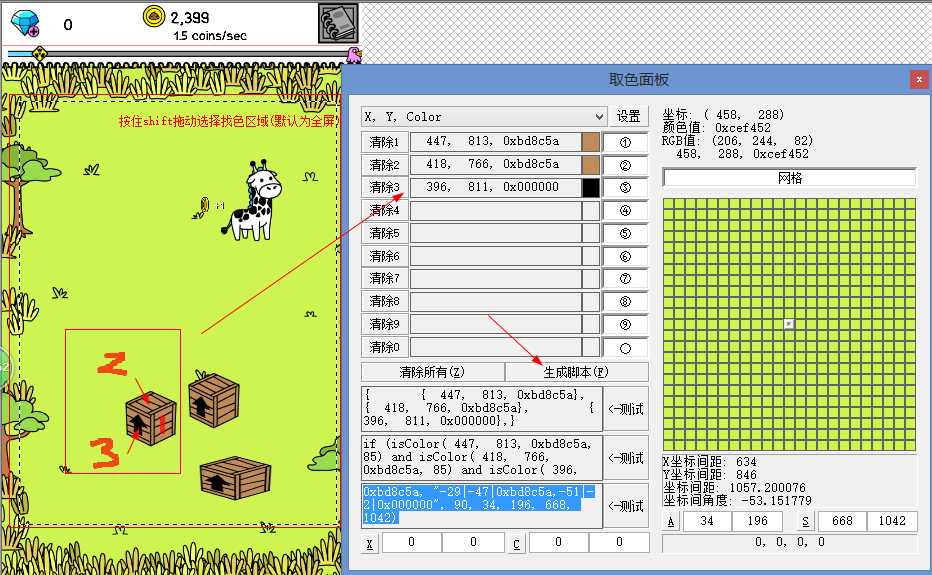This screenshot has width=932, height=575.
Task: Click the brown color swatch in row 1
Action: 591,142
